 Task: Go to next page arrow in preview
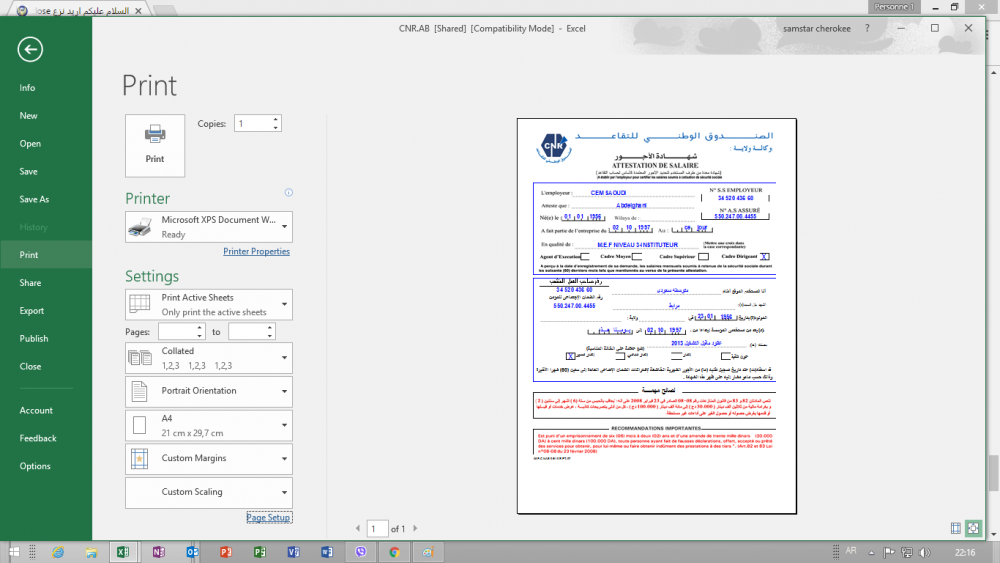[x=415, y=529]
